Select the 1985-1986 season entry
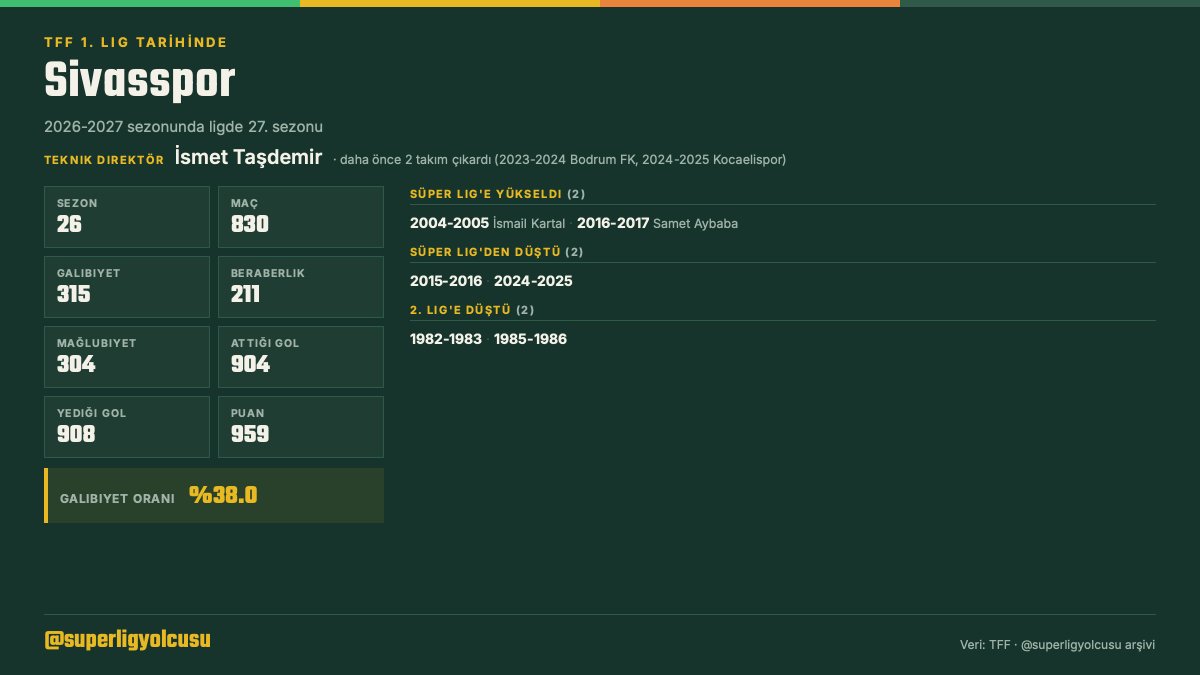 [530, 339]
